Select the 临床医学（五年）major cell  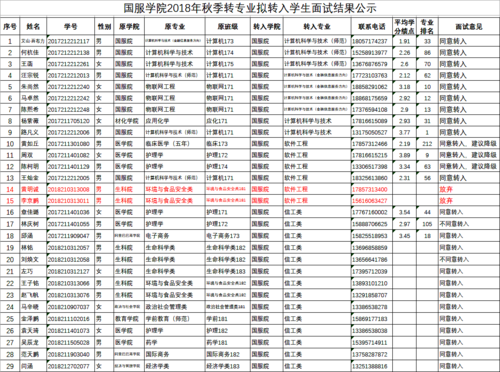[175, 144]
